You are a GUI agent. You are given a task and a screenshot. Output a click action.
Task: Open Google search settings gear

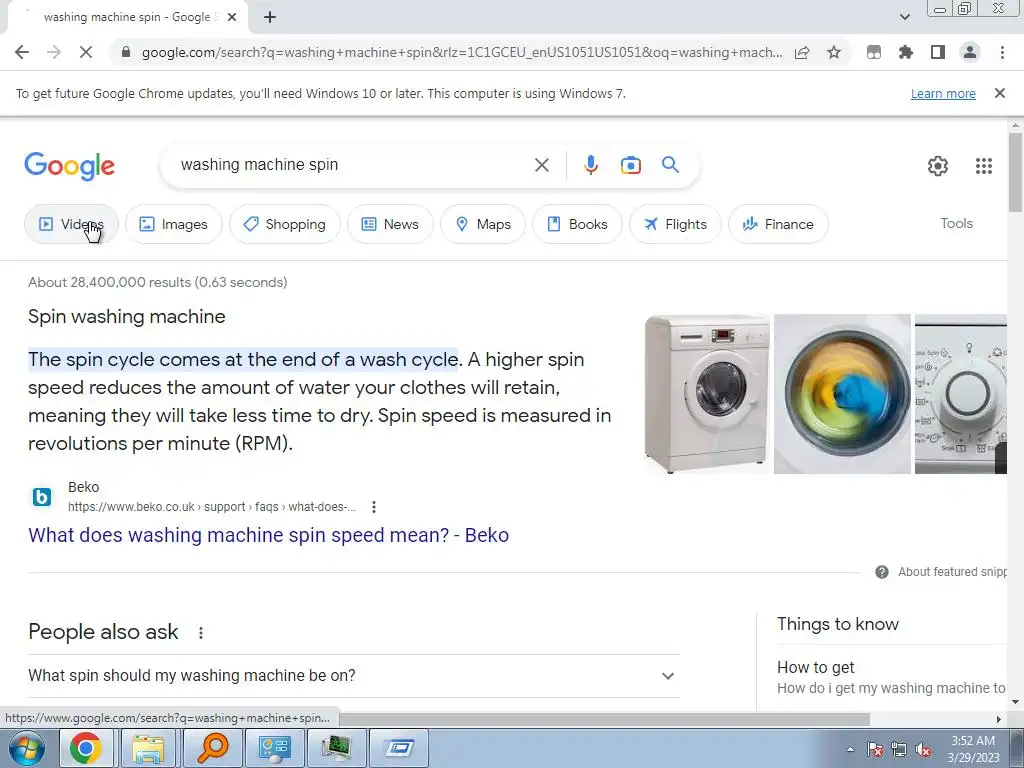coord(938,166)
